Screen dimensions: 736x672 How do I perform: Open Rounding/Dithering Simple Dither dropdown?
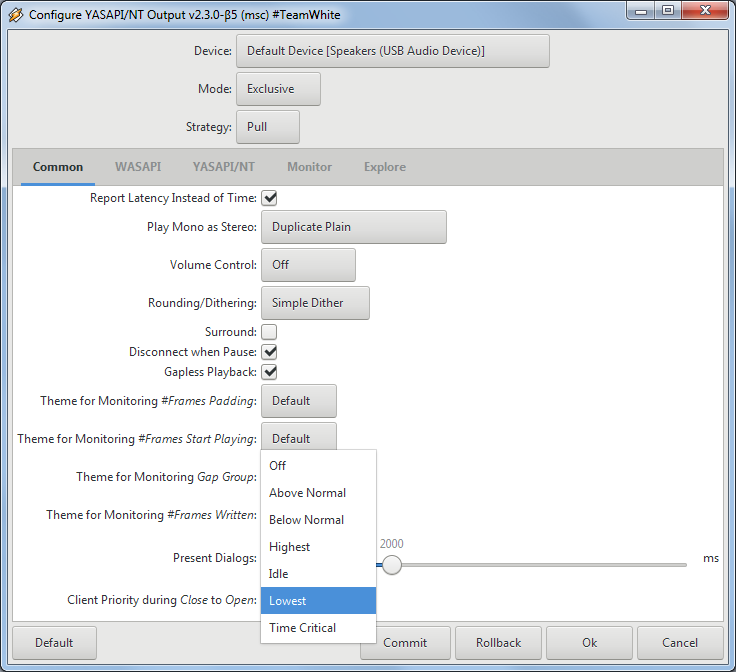coord(315,303)
